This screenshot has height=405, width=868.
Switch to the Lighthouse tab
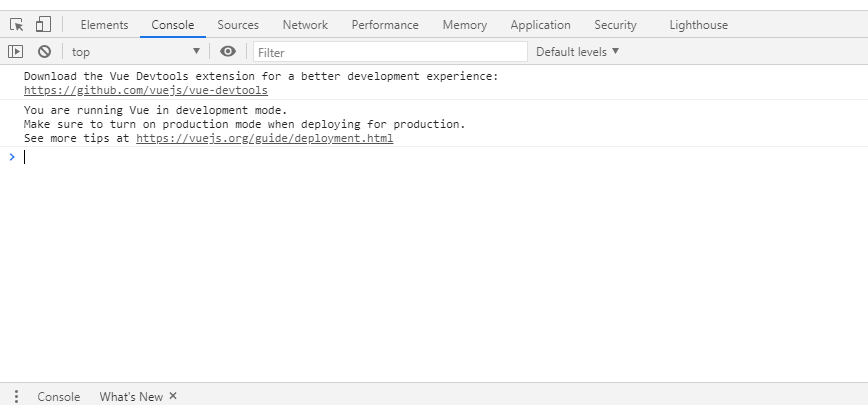coord(698,25)
